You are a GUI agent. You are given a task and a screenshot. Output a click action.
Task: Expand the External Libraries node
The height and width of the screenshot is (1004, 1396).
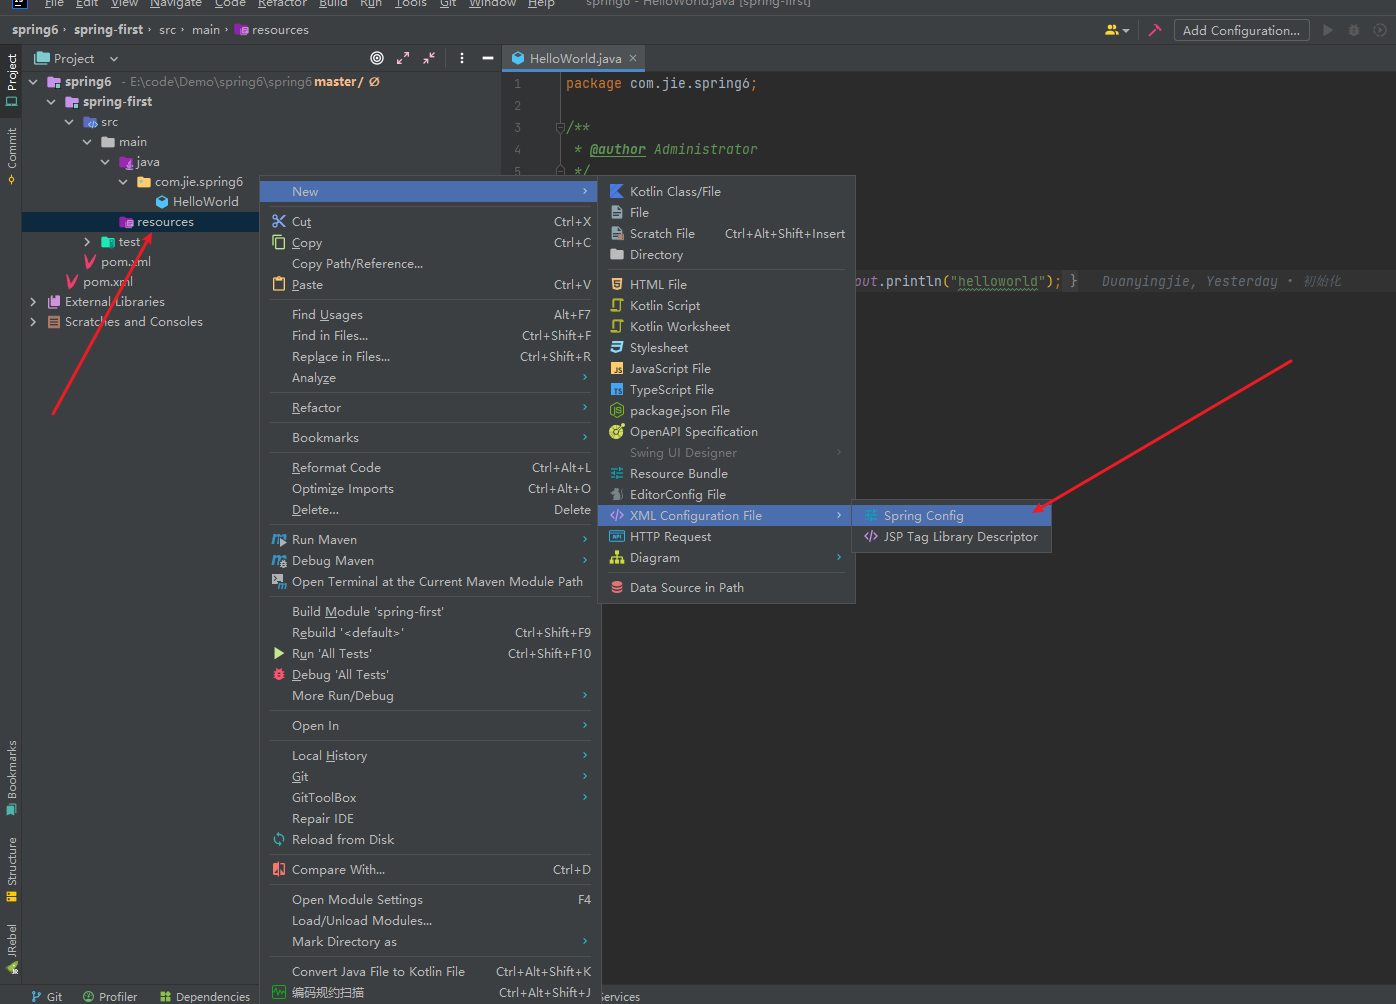33,302
